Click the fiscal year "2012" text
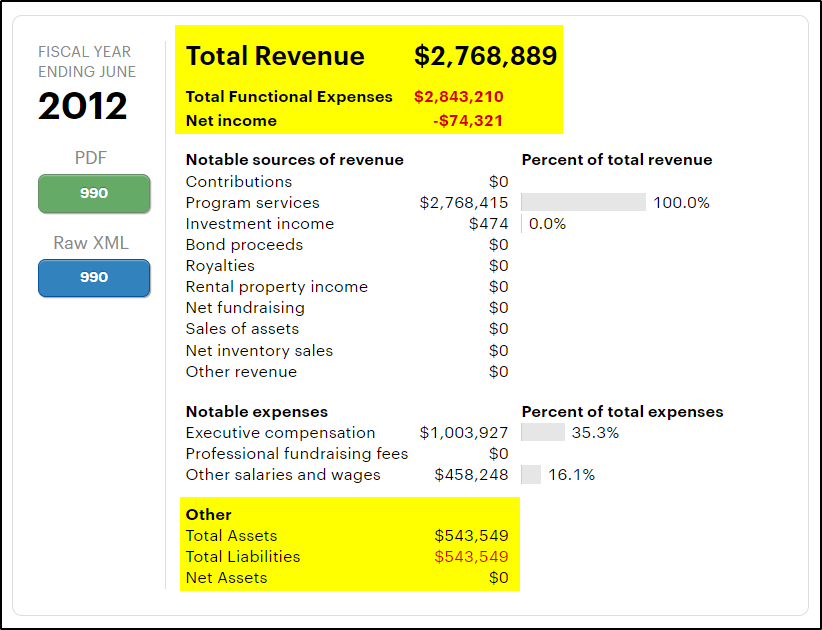Screen dimensions: 822x630 click(83, 106)
